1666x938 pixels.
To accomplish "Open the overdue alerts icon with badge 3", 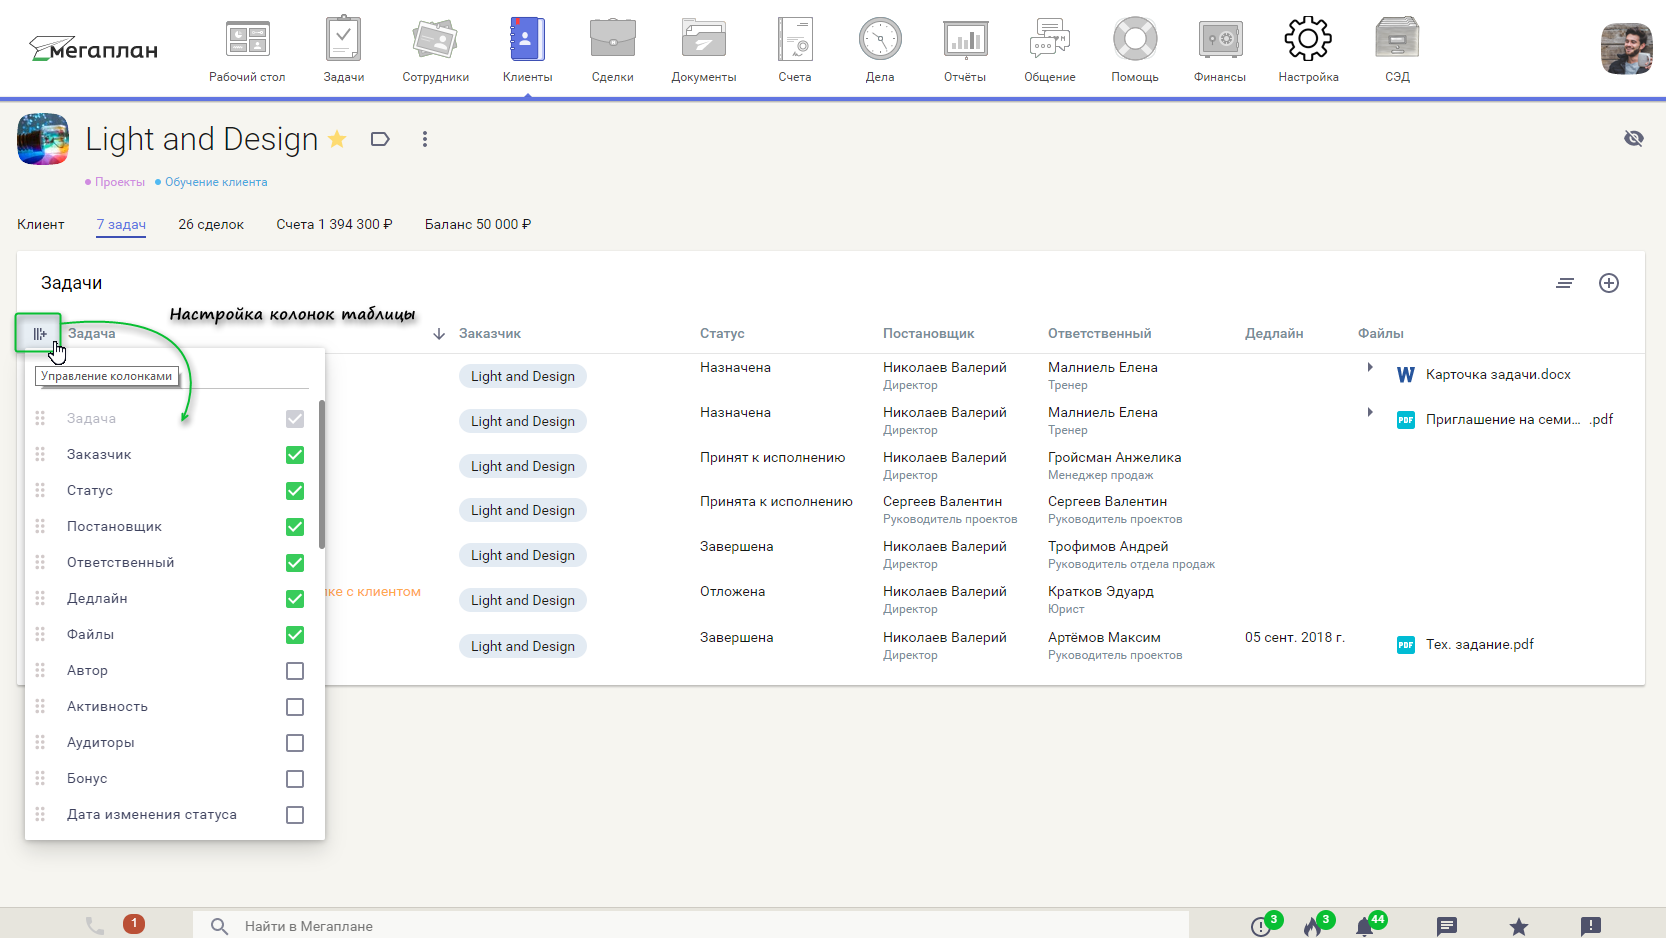I will [x=1261, y=926].
